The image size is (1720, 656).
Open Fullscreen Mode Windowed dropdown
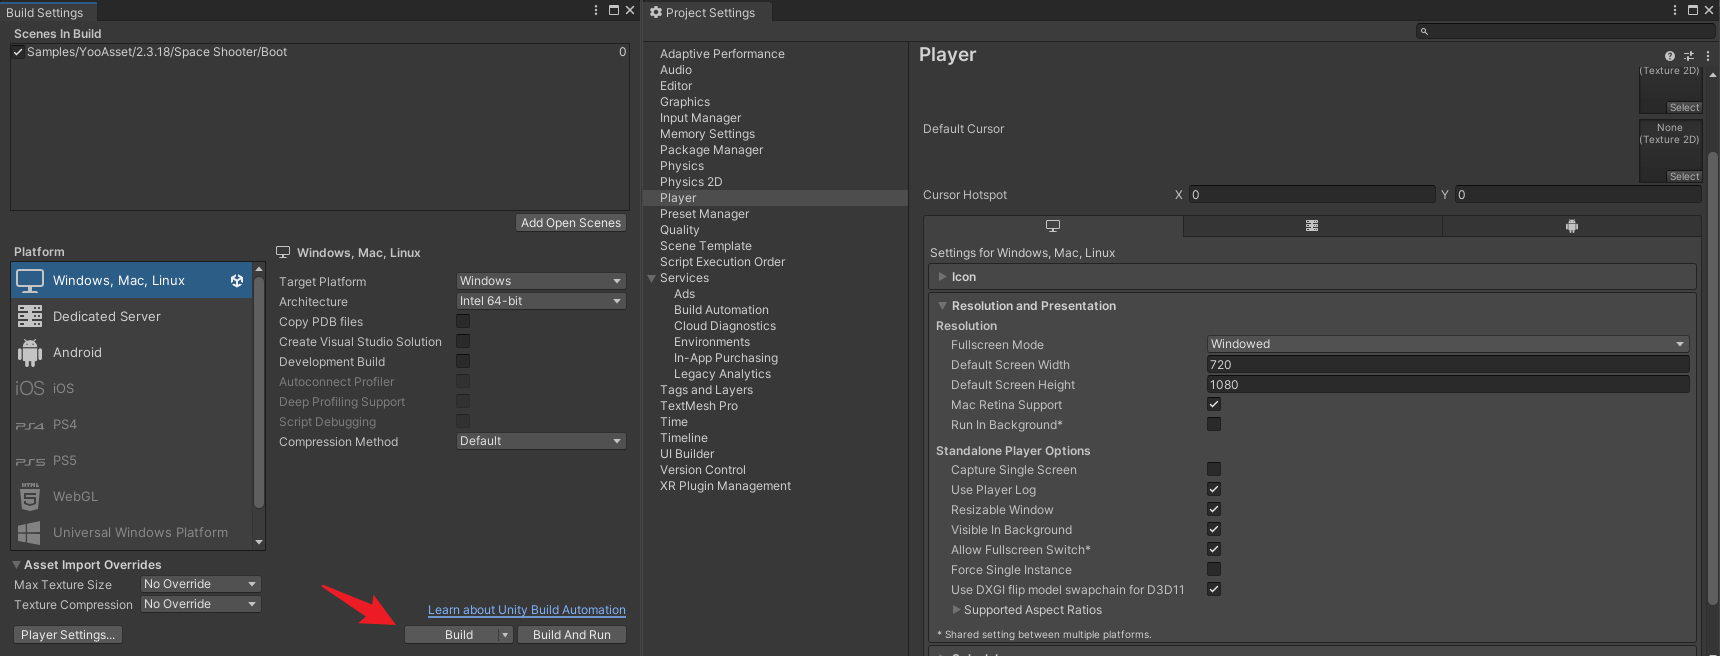pos(1448,344)
